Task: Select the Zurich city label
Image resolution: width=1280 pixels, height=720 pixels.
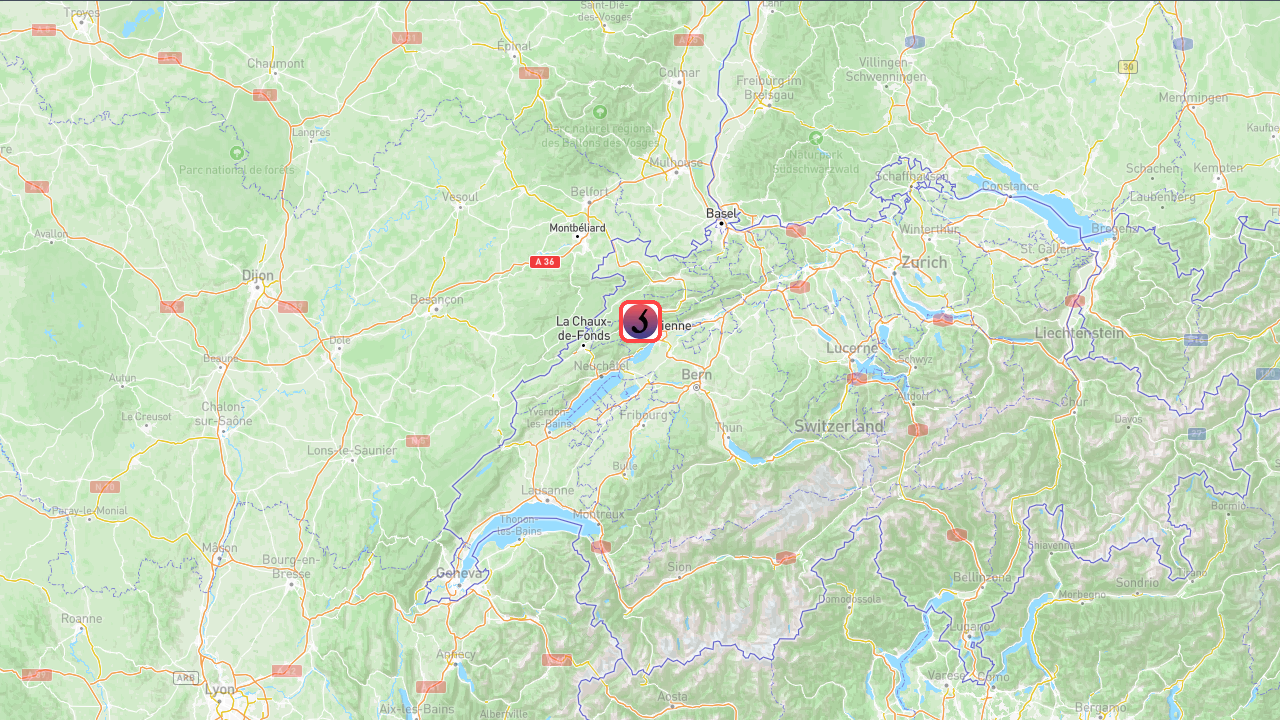Action: [x=924, y=262]
